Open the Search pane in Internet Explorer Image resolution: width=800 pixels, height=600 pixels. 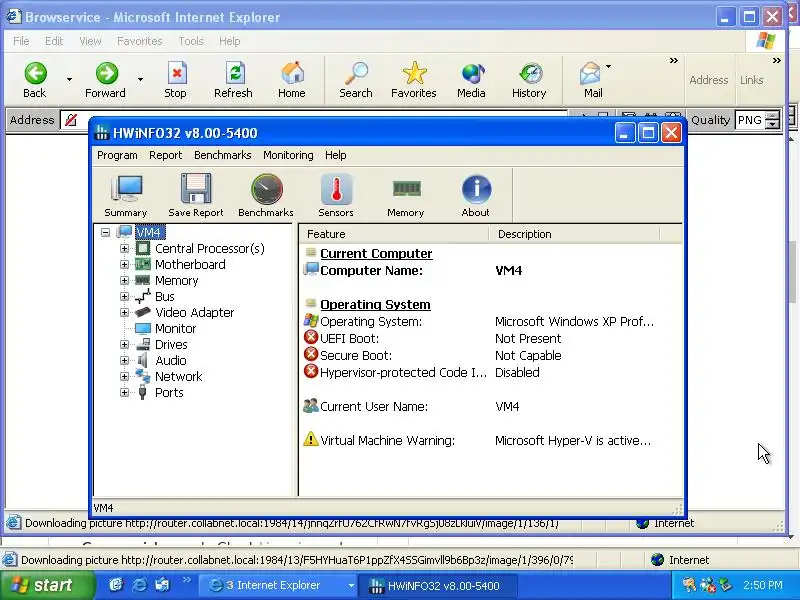click(x=356, y=80)
